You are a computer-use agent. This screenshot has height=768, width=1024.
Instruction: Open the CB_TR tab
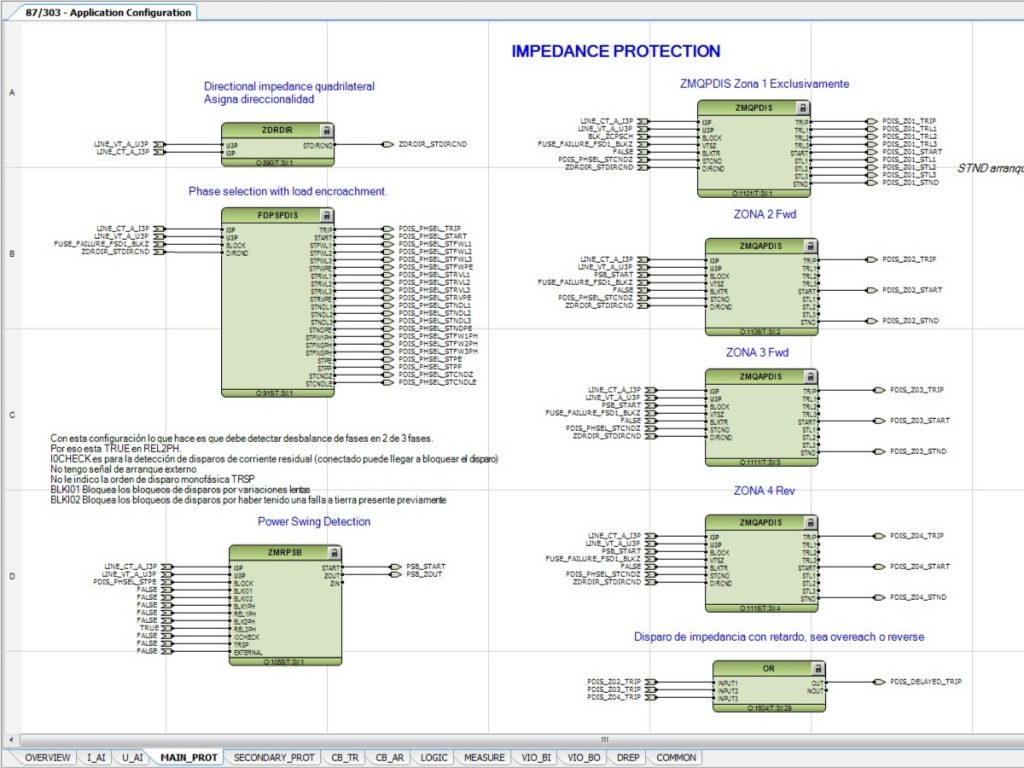345,758
